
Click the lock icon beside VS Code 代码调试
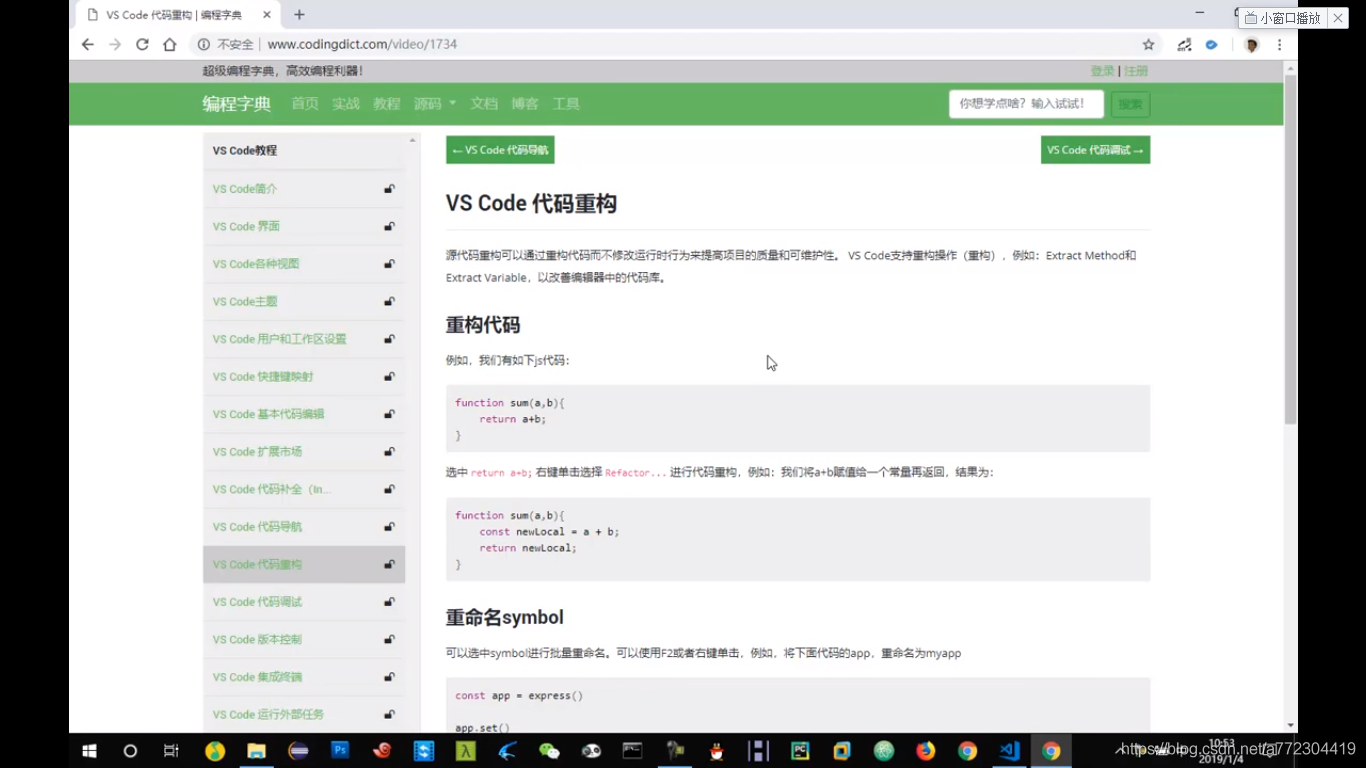[389, 602]
